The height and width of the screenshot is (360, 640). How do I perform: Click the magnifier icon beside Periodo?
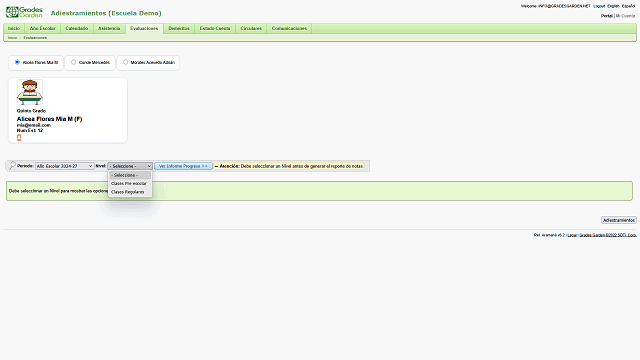coord(12,166)
